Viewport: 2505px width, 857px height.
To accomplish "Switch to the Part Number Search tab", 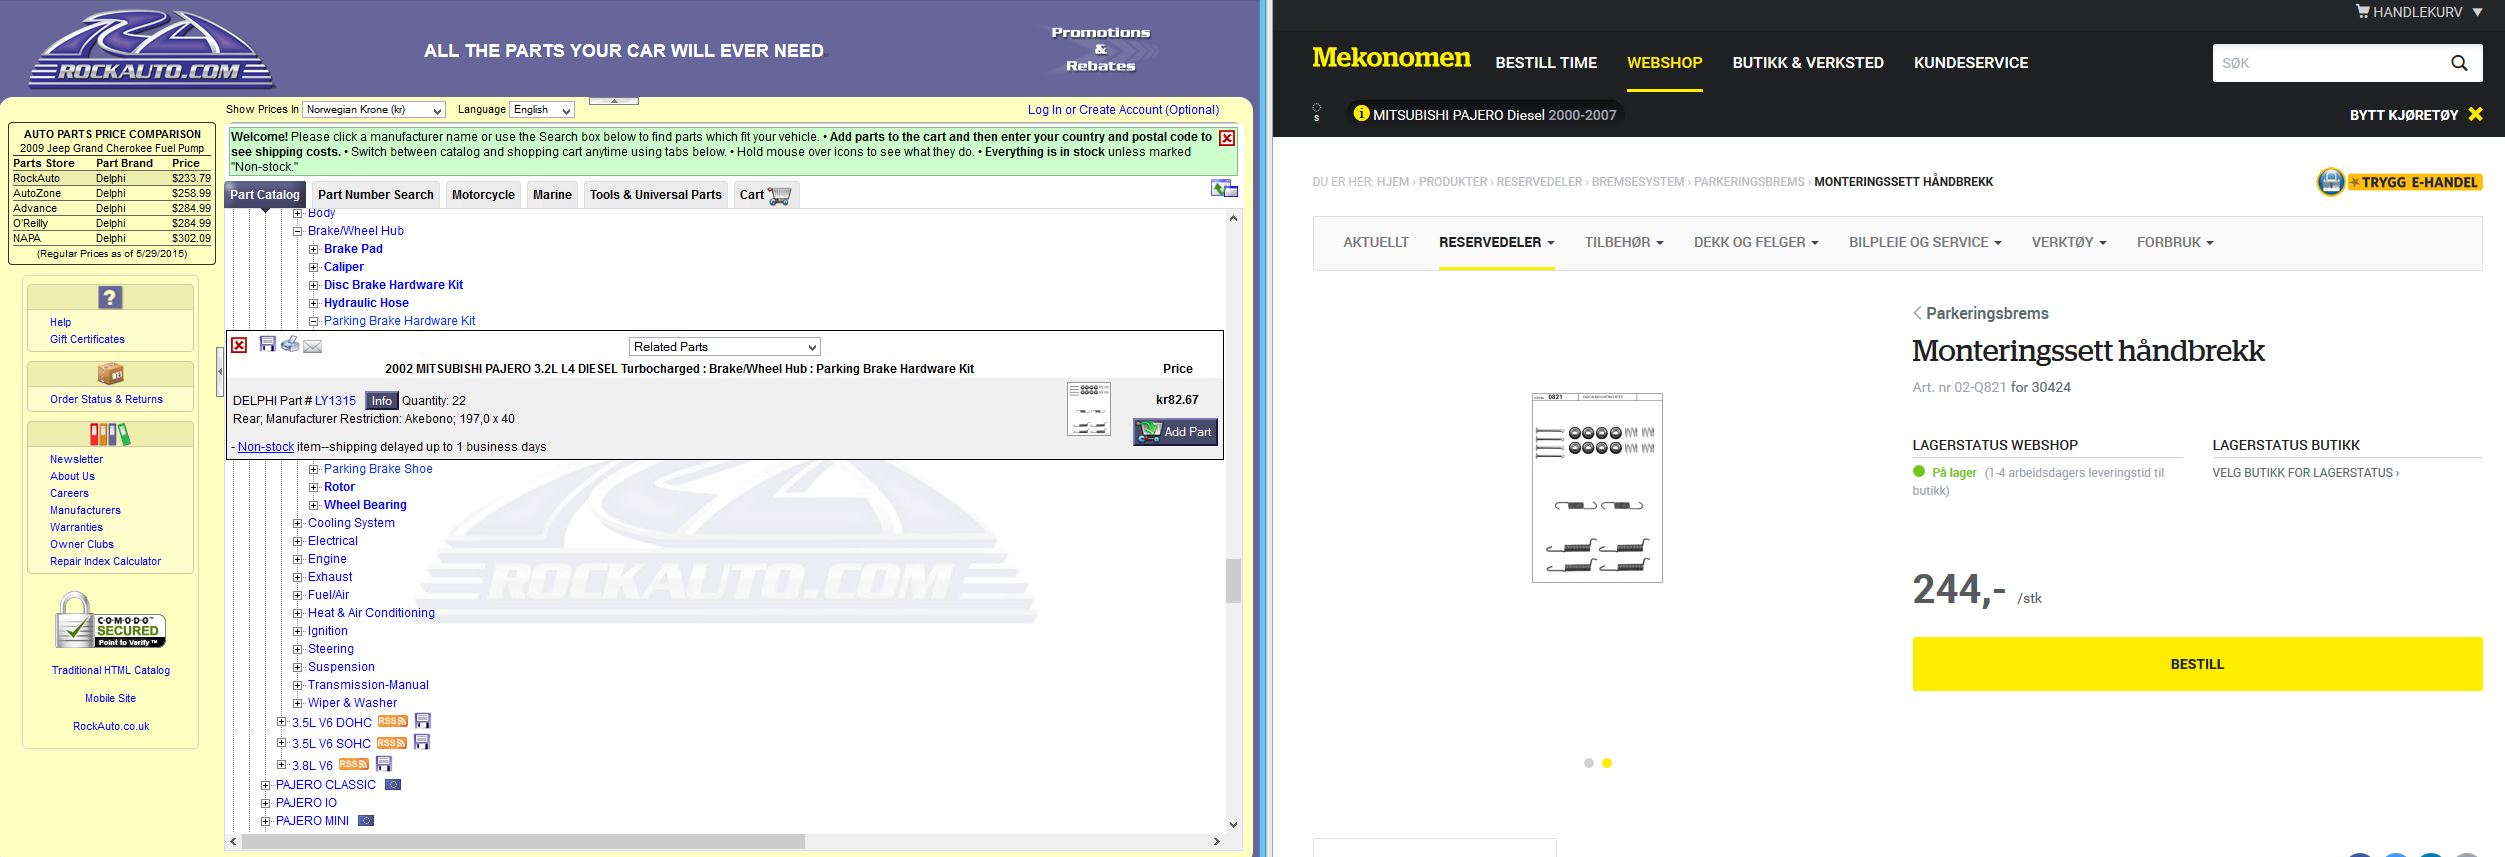I will (376, 195).
